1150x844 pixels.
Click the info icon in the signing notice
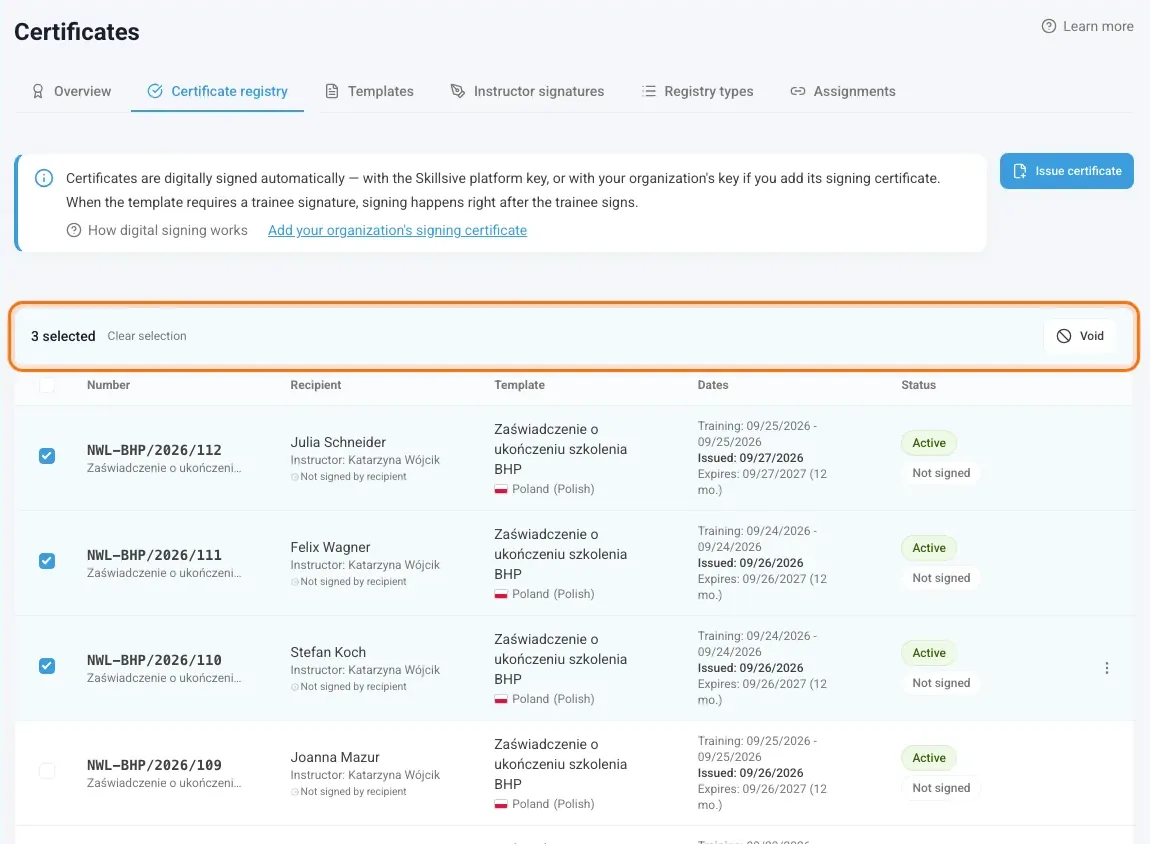point(44,178)
